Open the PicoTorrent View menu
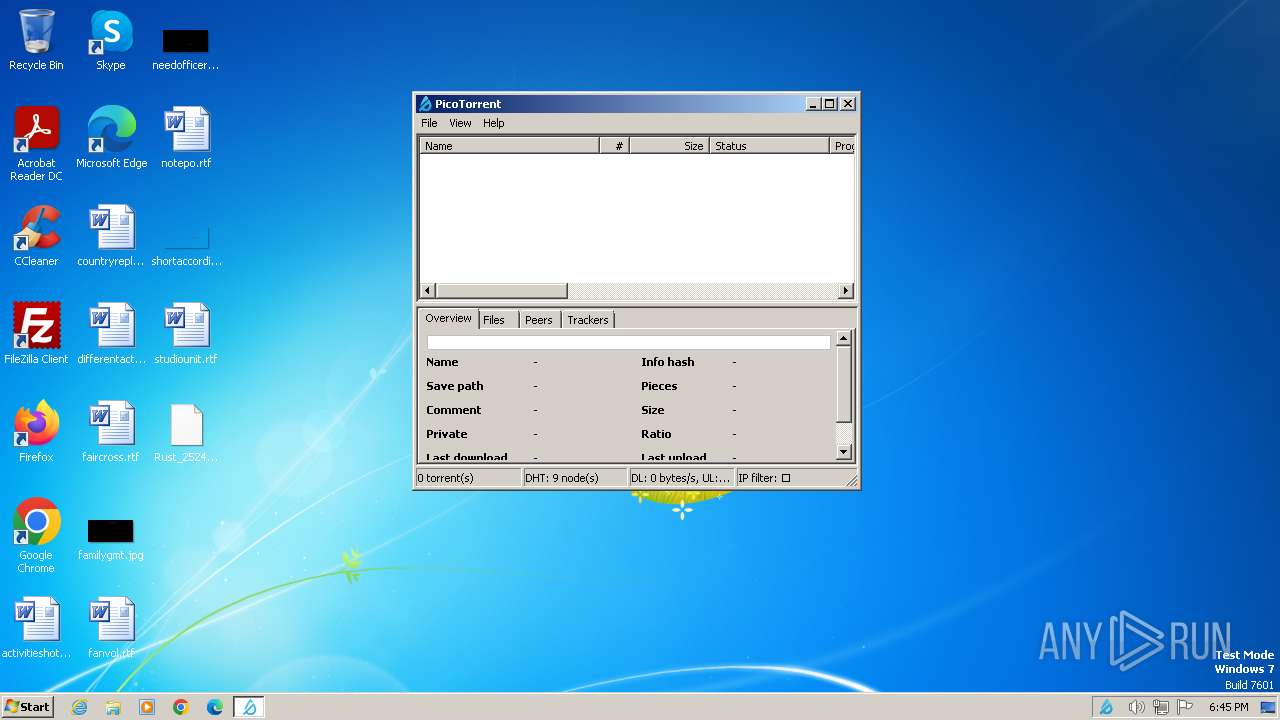The height and width of the screenshot is (720, 1280). click(x=460, y=123)
